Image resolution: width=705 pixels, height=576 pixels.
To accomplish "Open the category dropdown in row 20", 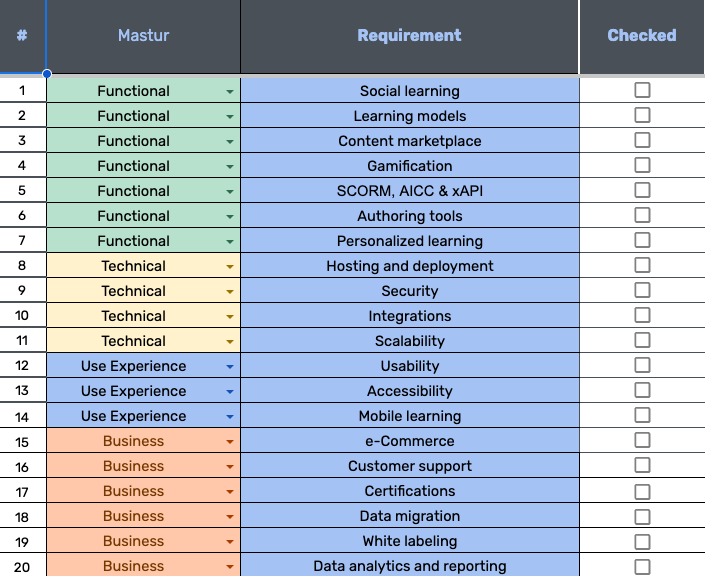I will 230,566.
